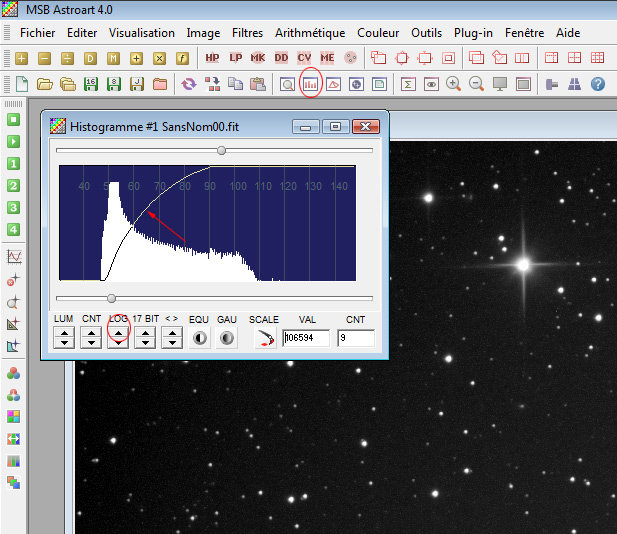Screen dimensions: 617x534
Task: Click the lower histogram slider handle
Action: (112, 299)
